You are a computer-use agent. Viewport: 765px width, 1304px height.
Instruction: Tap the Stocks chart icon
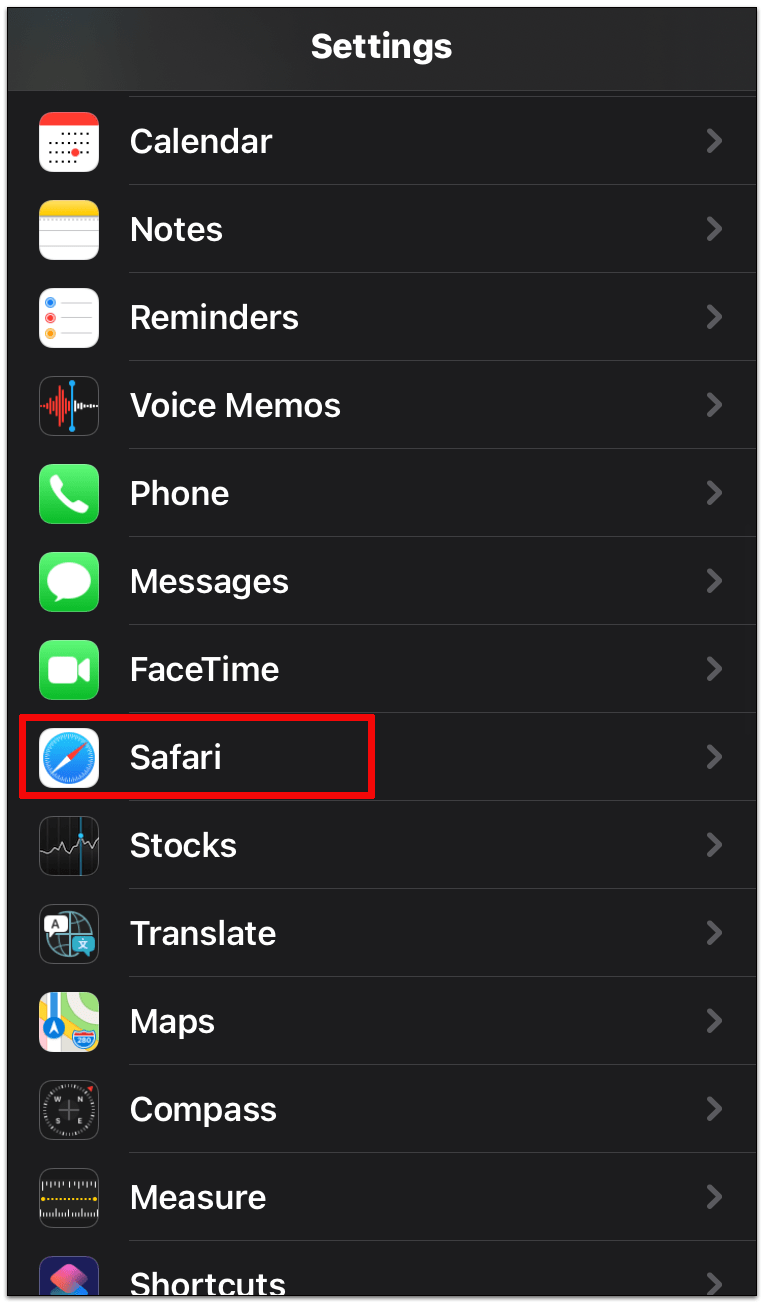pyautogui.click(x=69, y=845)
